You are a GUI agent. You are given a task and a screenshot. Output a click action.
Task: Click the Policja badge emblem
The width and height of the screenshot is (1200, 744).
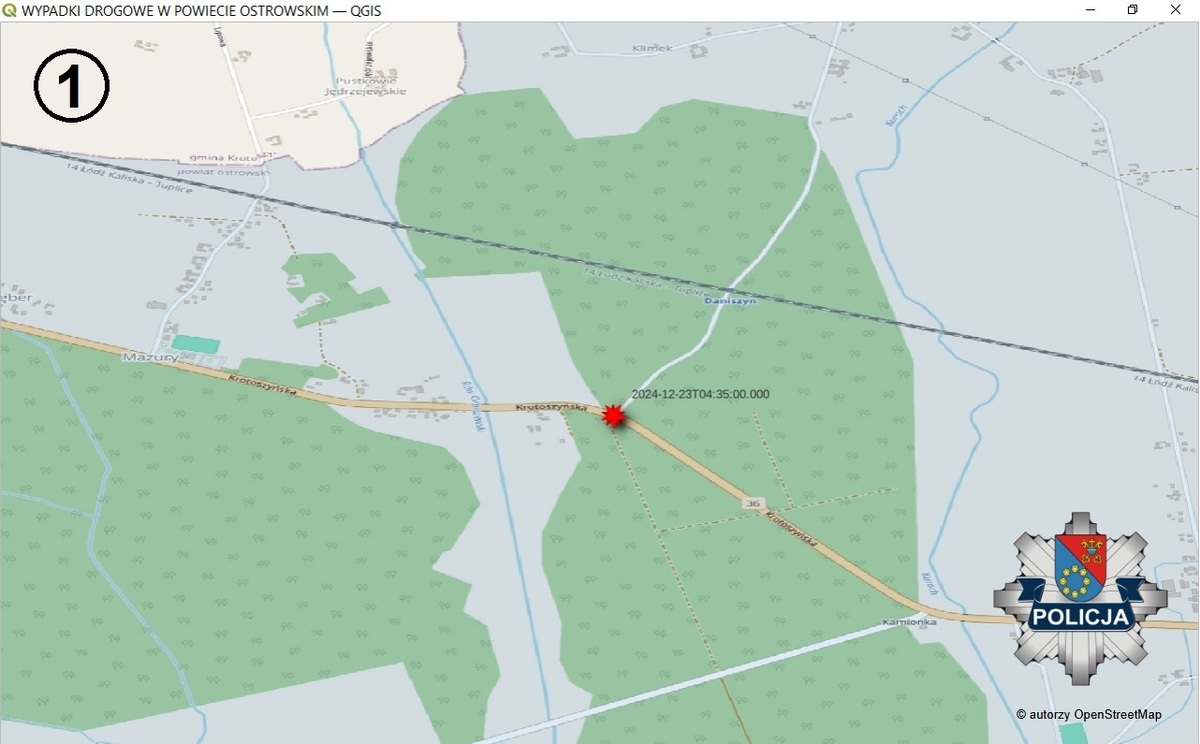(1080, 598)
